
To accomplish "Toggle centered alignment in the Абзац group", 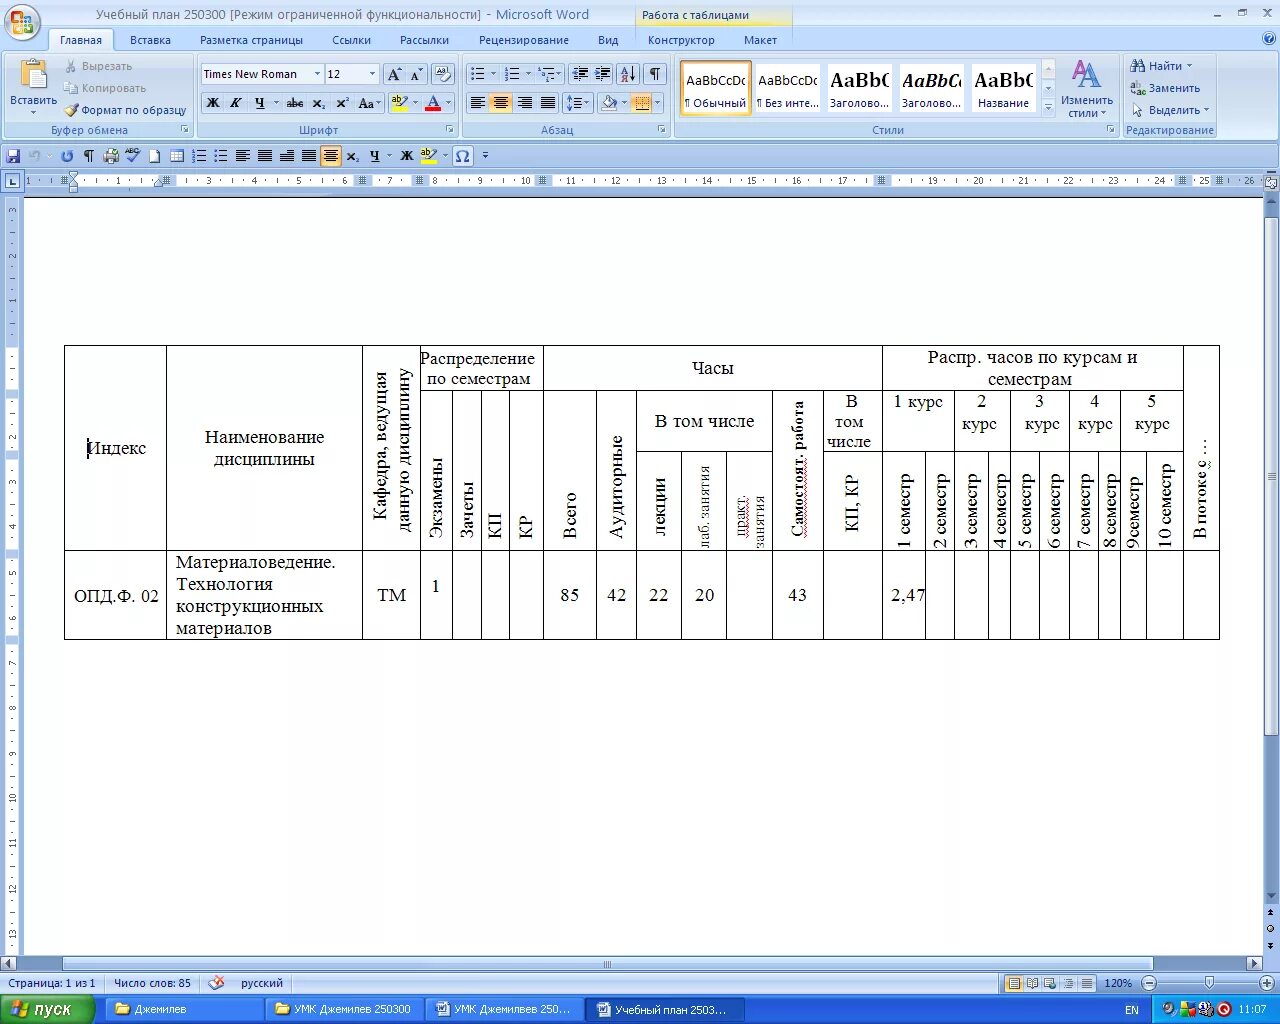I will [501, 103].
